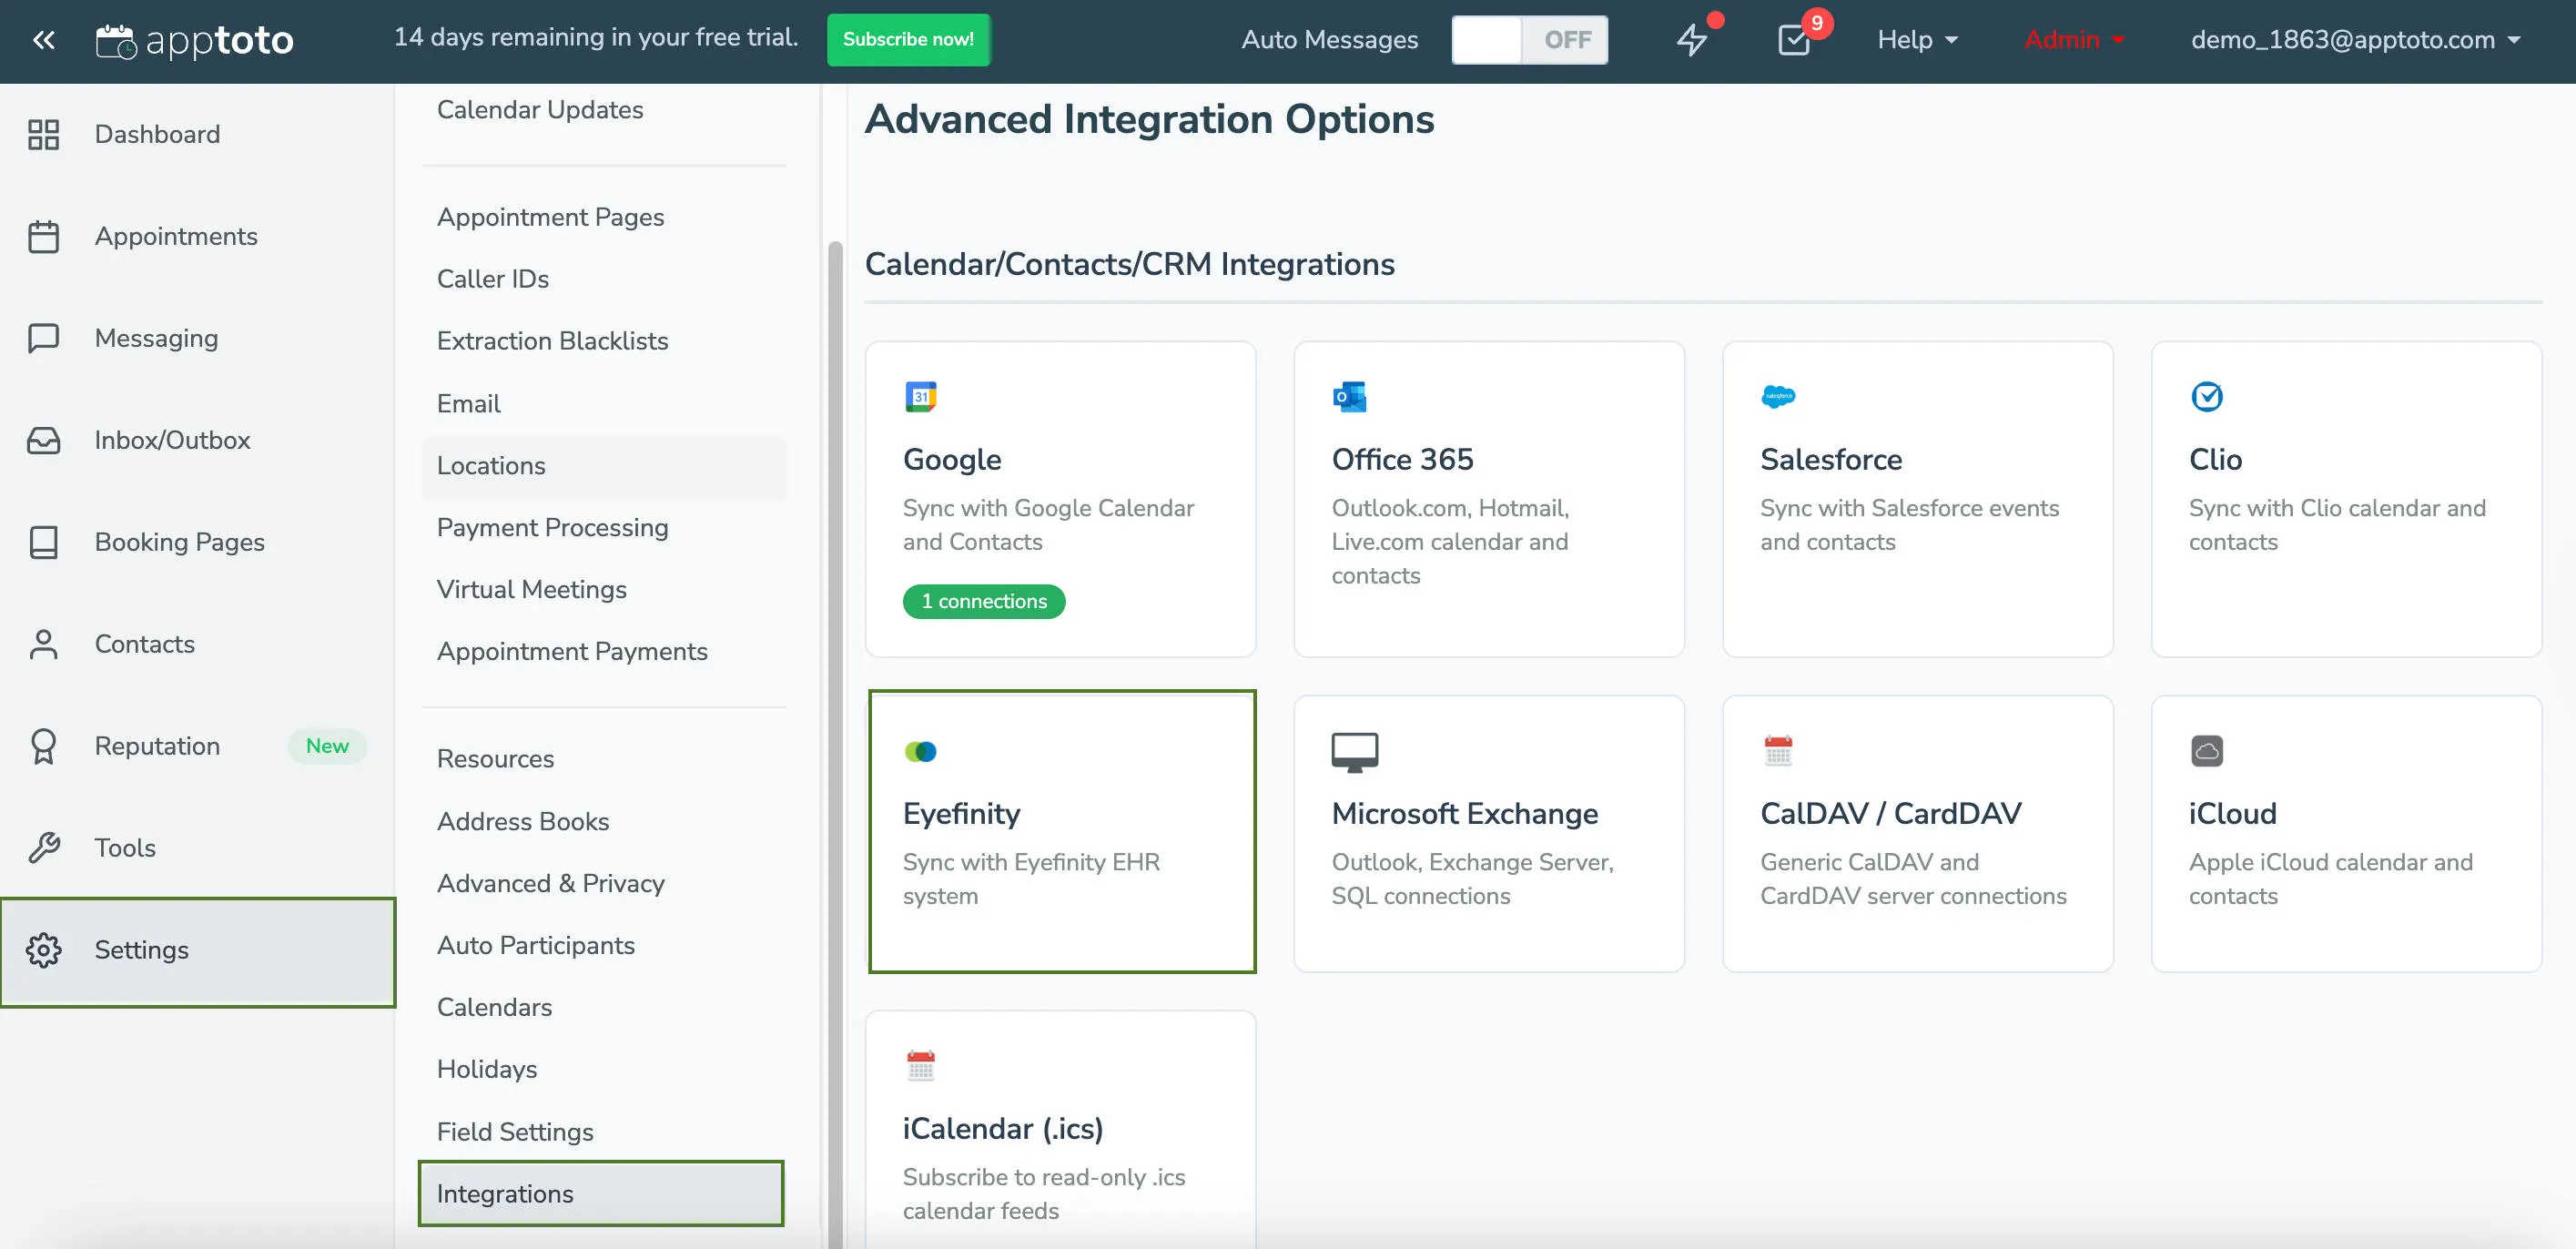The image size is (2576, 1249).
Task: Open the tasks icon showing 9 badge
Action: (x=1795, y=40)
